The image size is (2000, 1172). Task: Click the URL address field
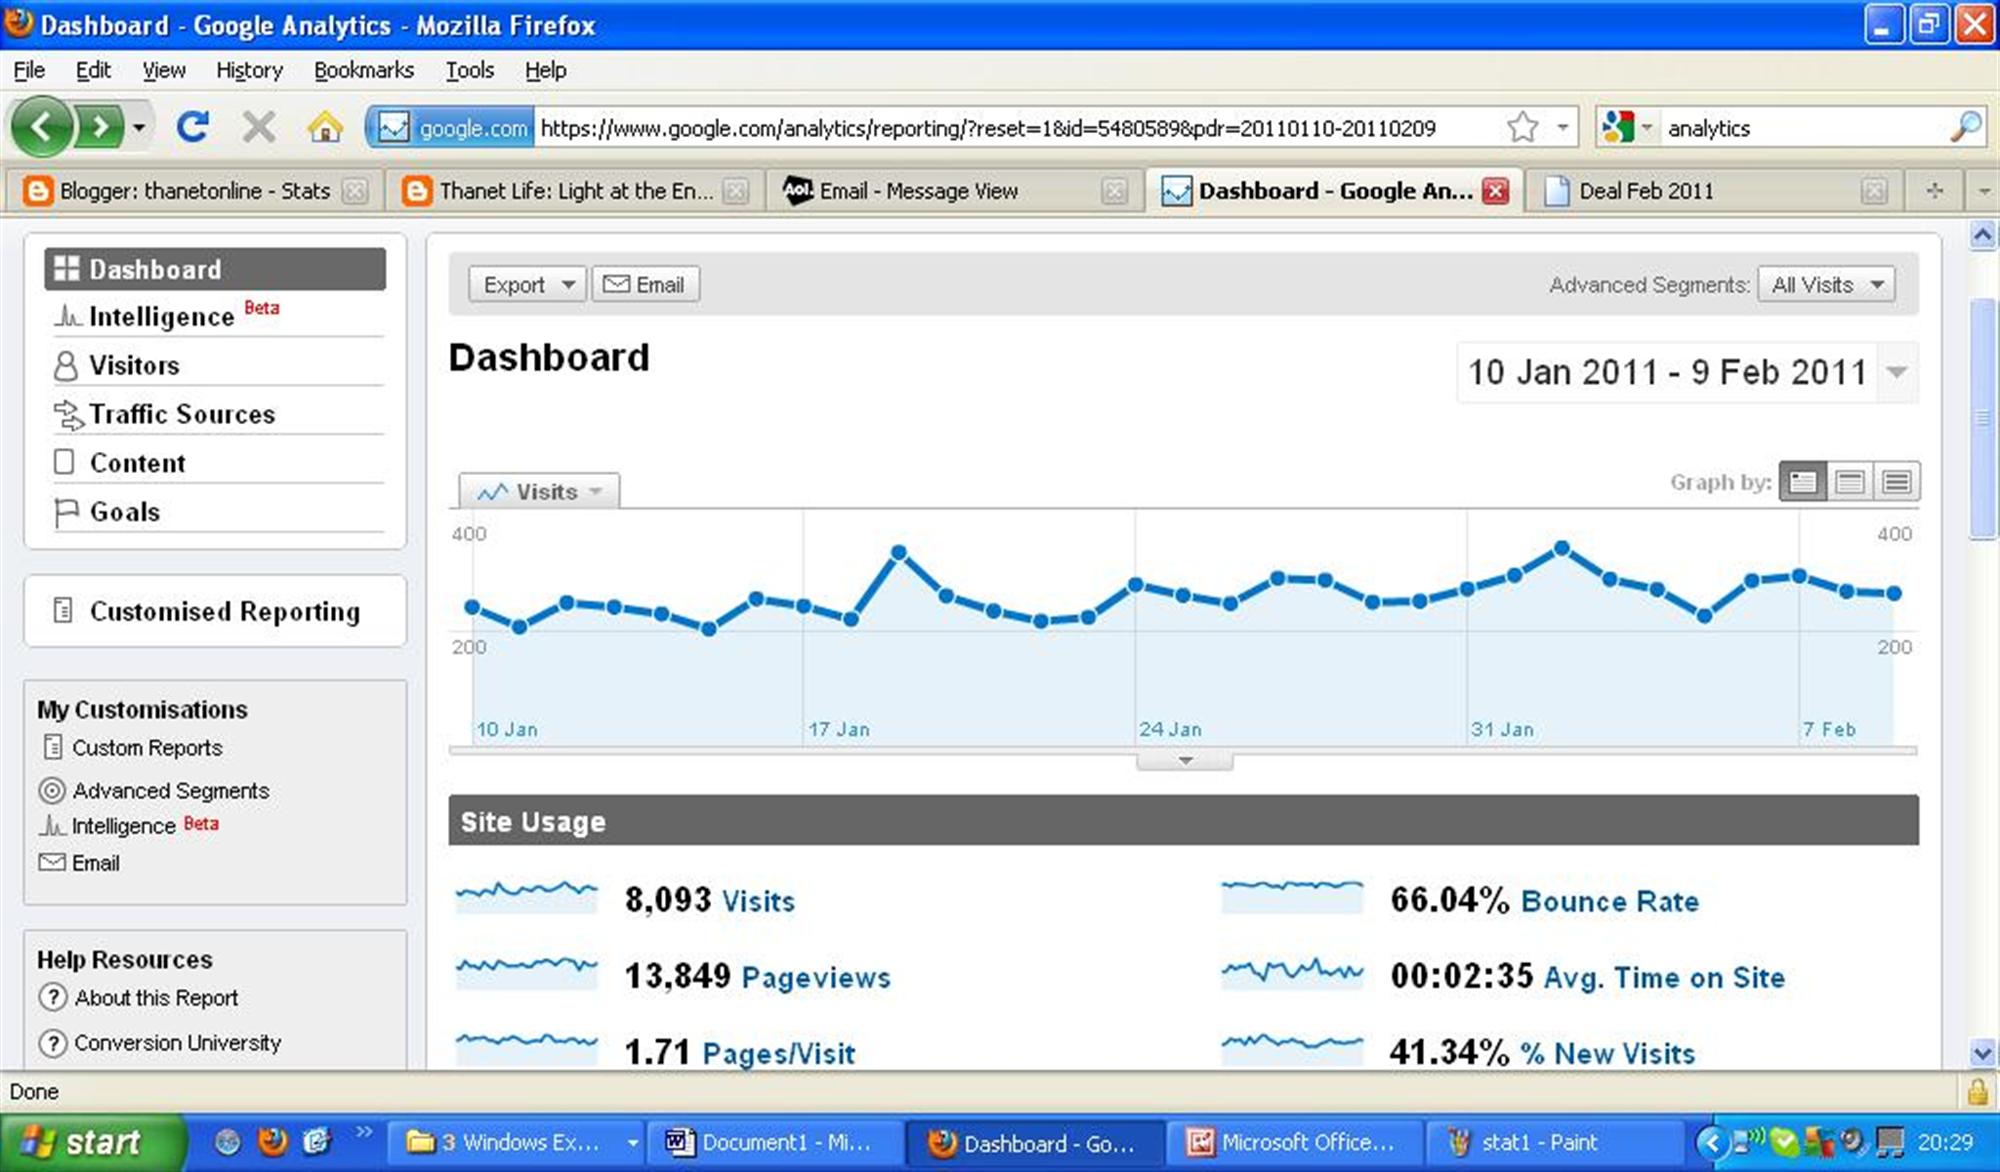(1018, 127)
